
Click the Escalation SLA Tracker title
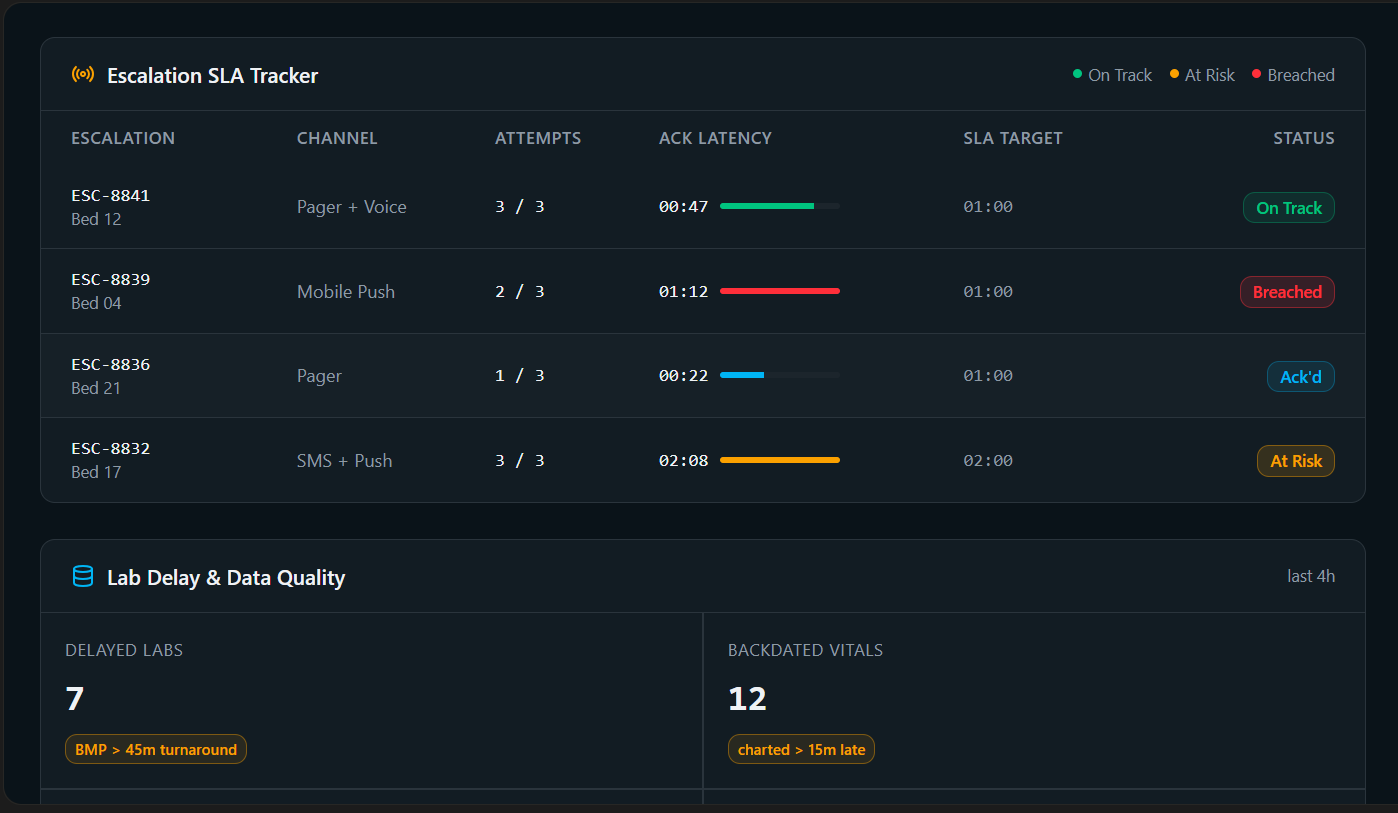click(x=212, y=76)
